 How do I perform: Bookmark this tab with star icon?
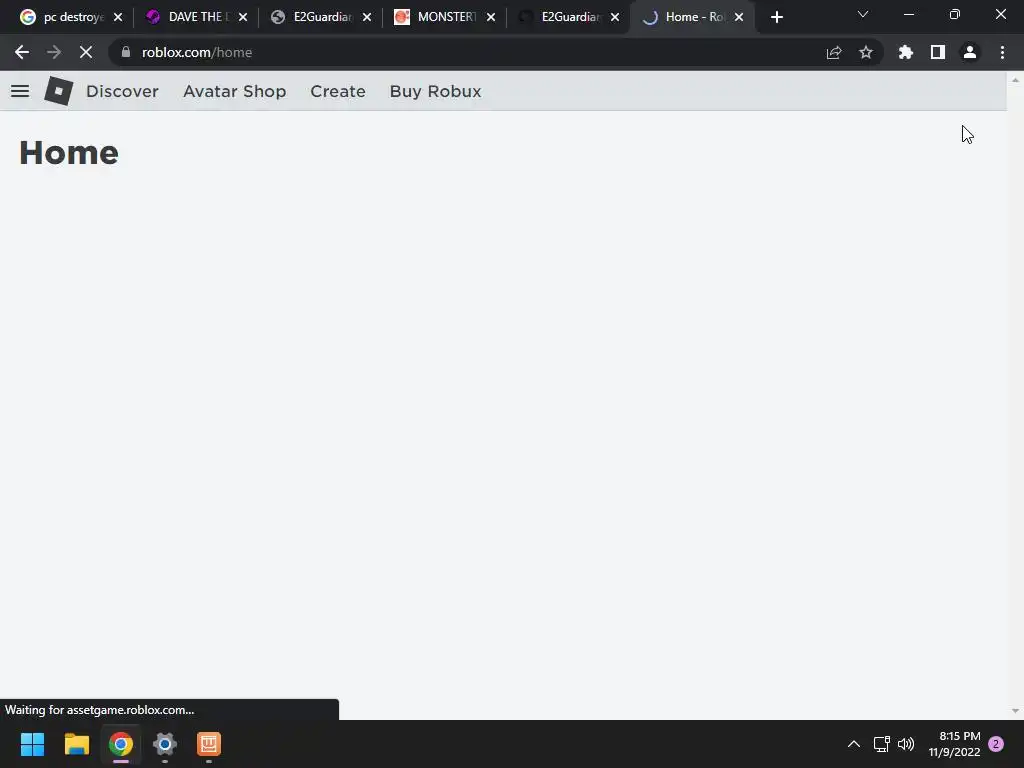pos(866,52)
